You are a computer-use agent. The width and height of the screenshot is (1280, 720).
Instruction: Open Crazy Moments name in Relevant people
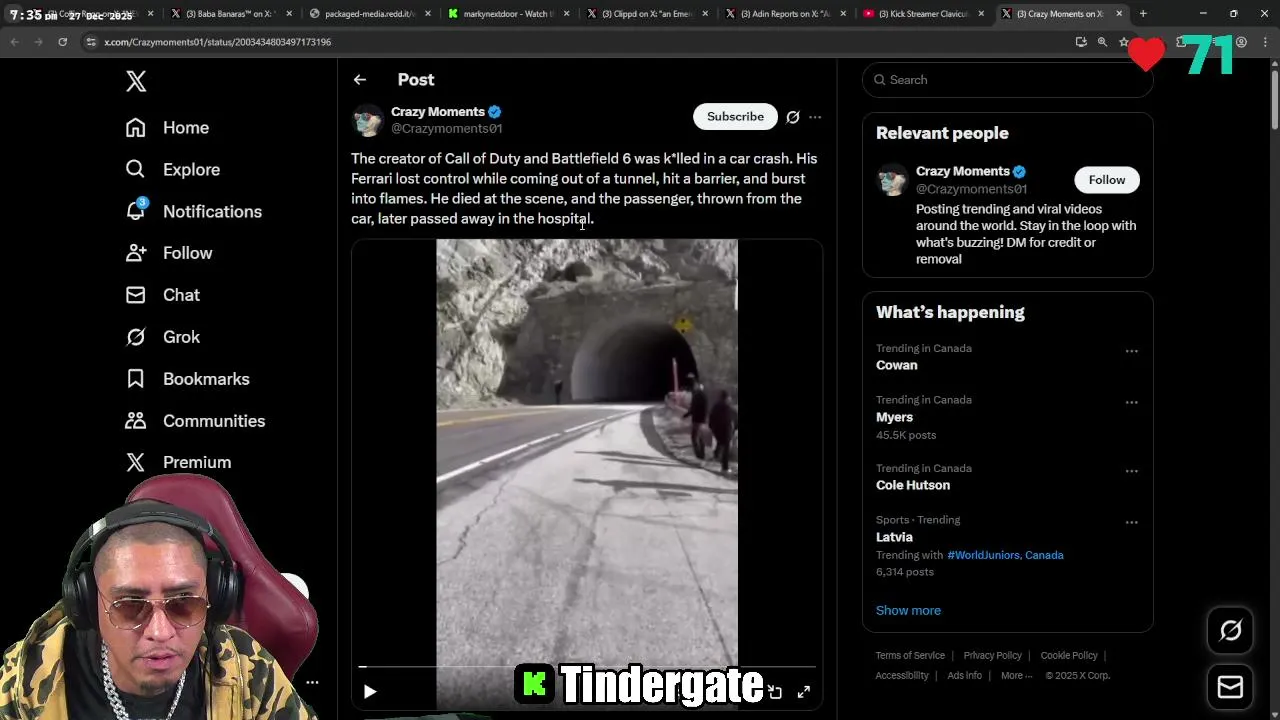[x=963, y=172]
